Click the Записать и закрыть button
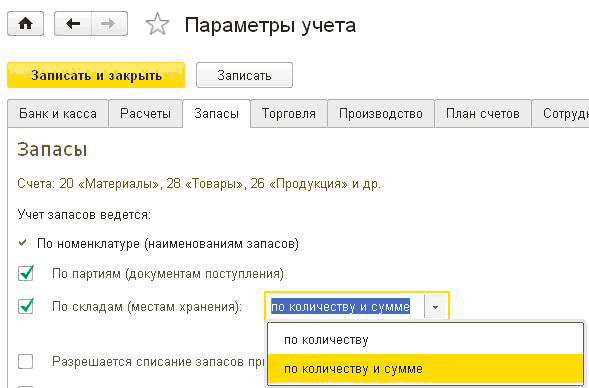 click(96, 75)
